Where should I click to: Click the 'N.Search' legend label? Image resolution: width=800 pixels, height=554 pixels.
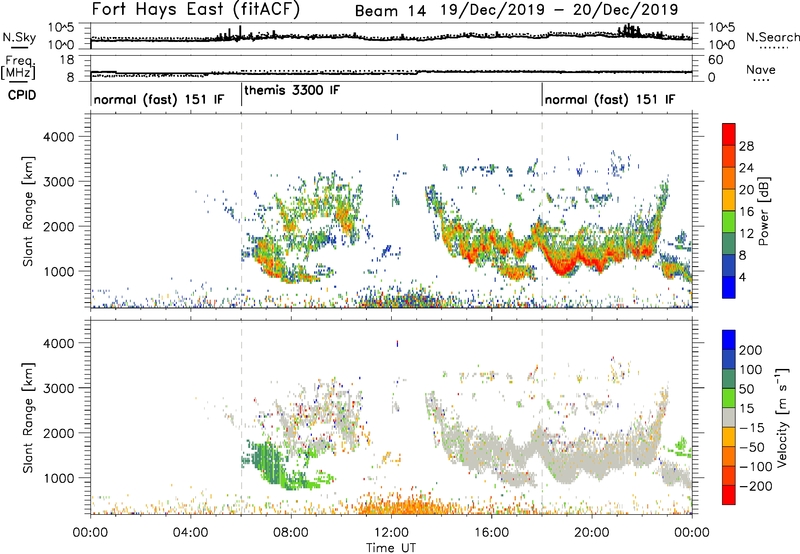pyautogui.click(x=772, y=37)
